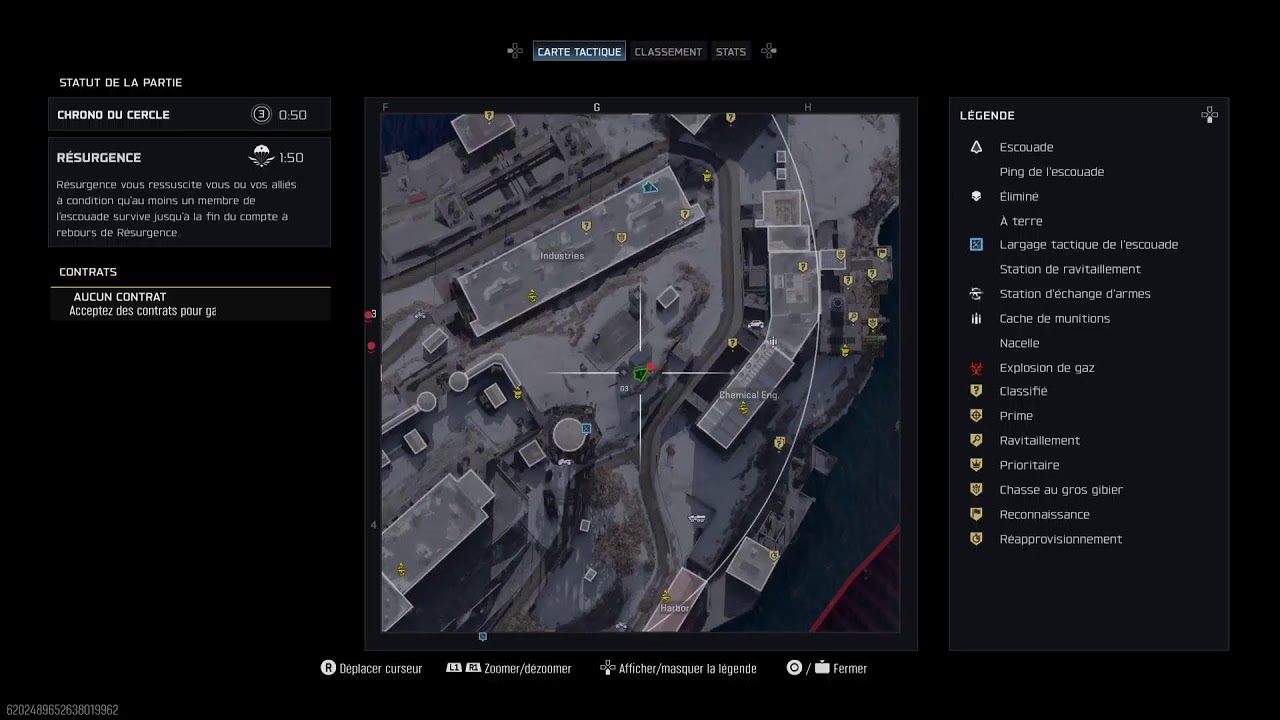Click the À terre legend entry

(1021, 221)
